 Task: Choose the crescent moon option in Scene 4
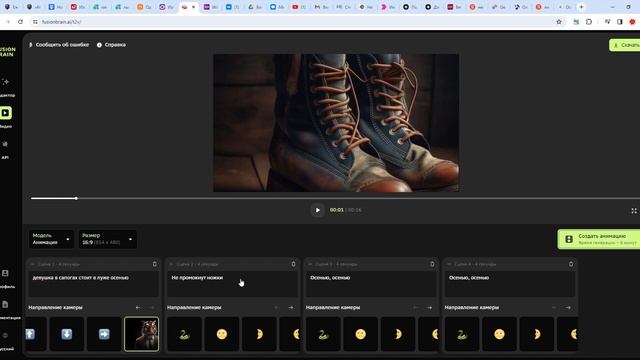pyautogui.click(x=537, y=334)
